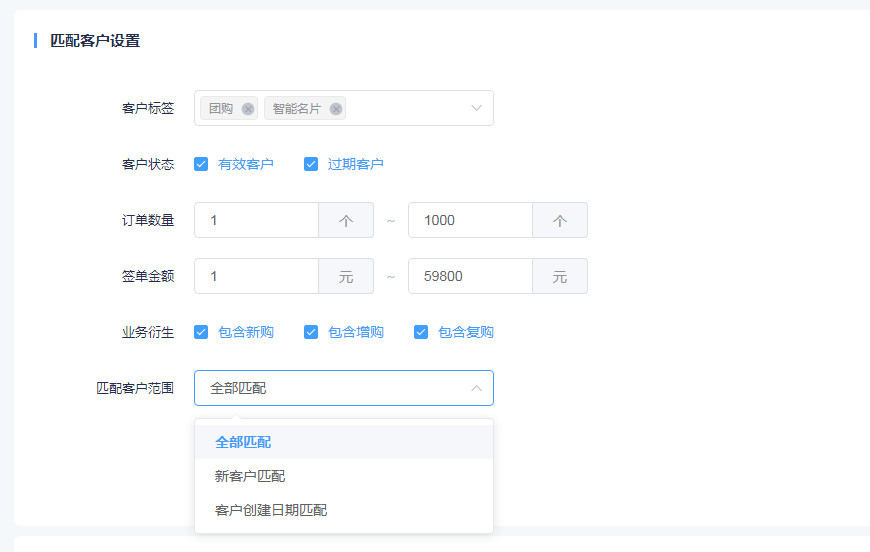
Task: Click the 包含增购 label text
Action: (x=356, y=332)
